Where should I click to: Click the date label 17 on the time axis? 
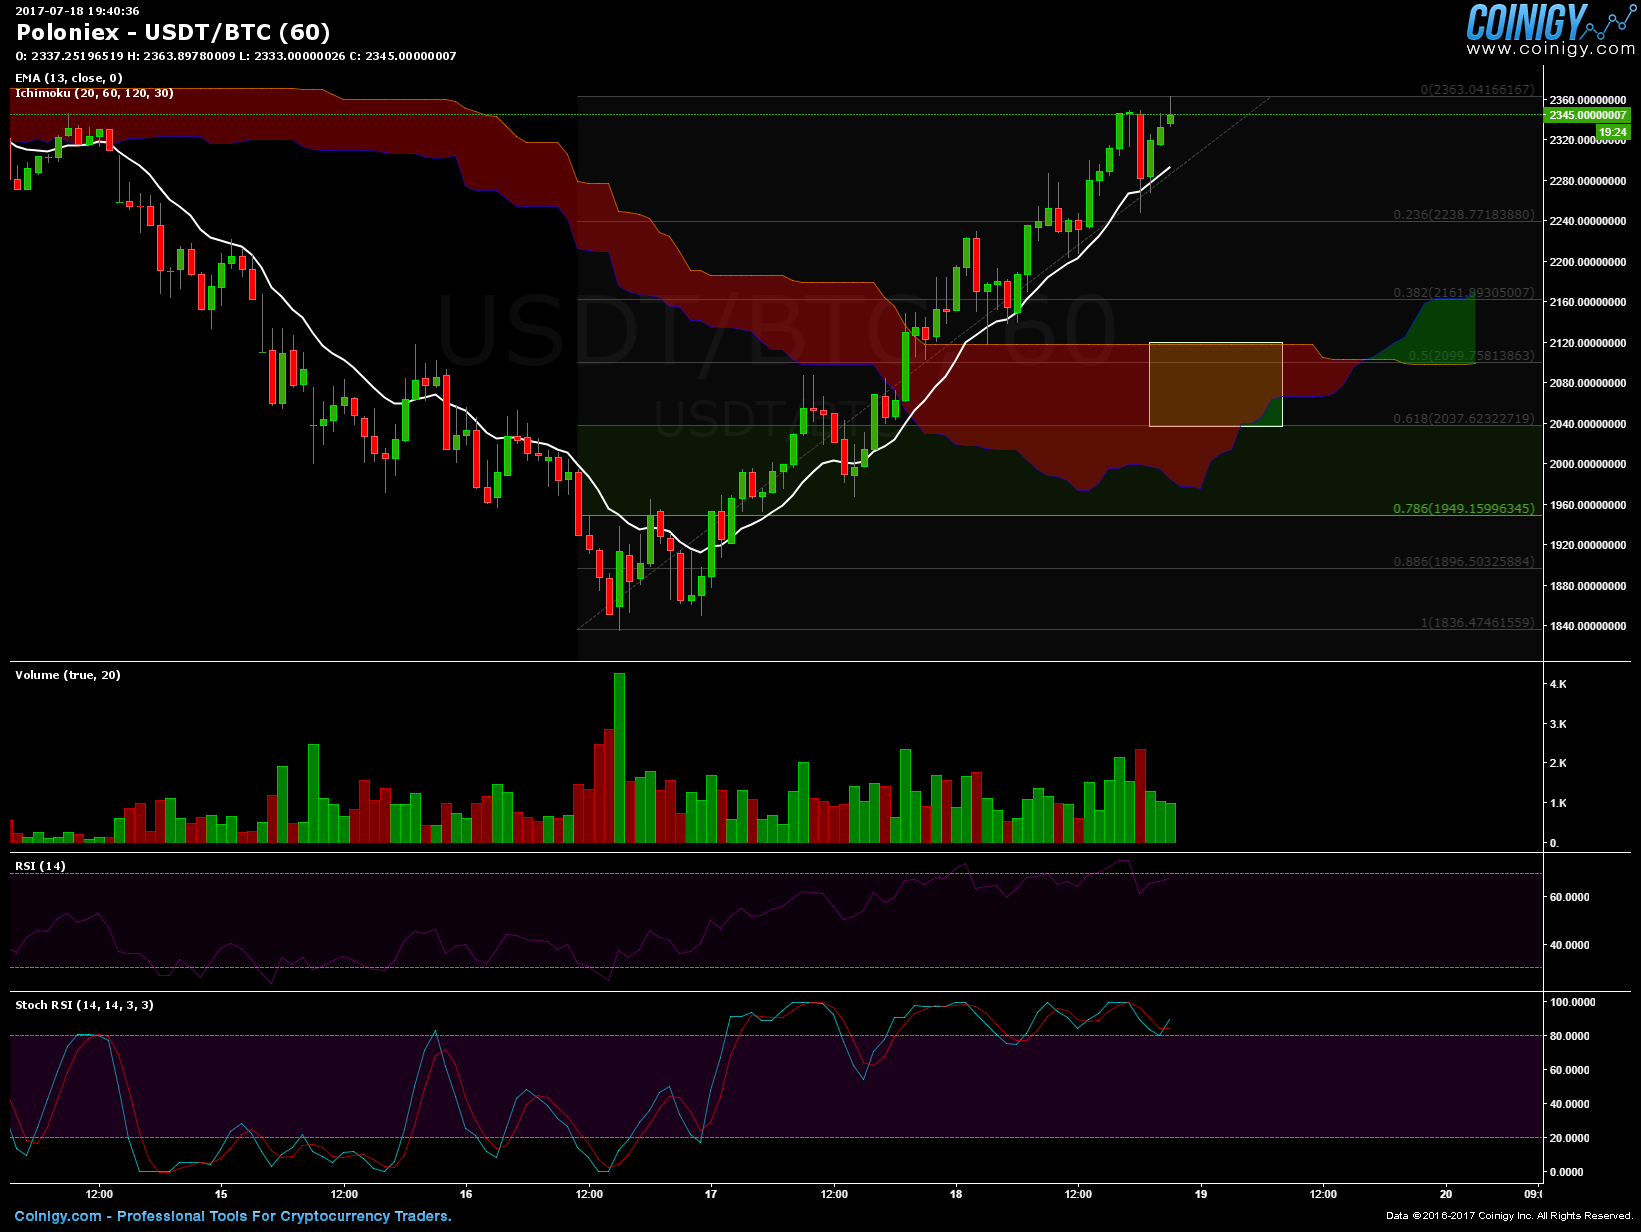tap(711, 1194)
